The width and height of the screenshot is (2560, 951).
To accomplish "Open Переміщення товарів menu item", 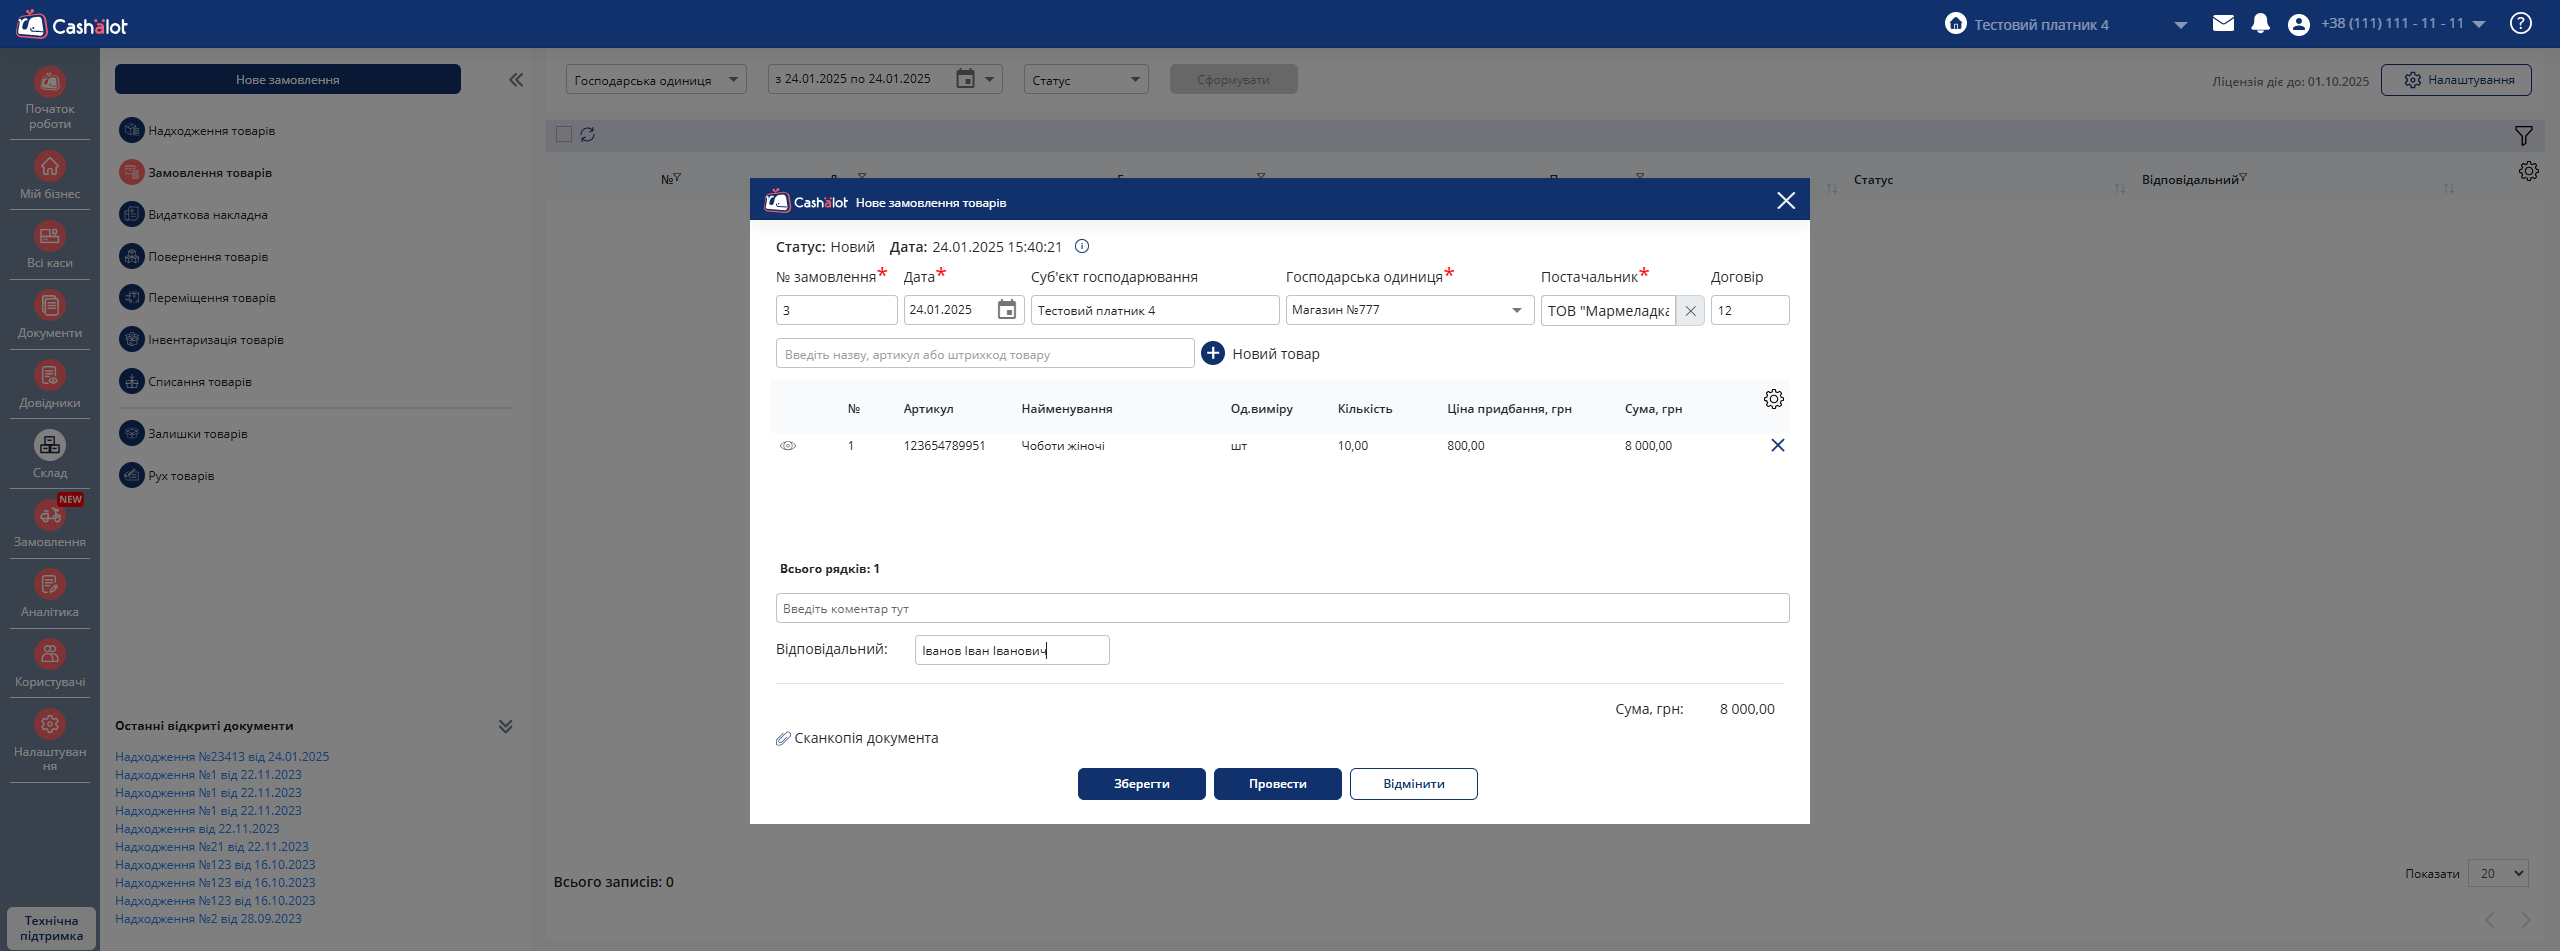I will (198, 297).
